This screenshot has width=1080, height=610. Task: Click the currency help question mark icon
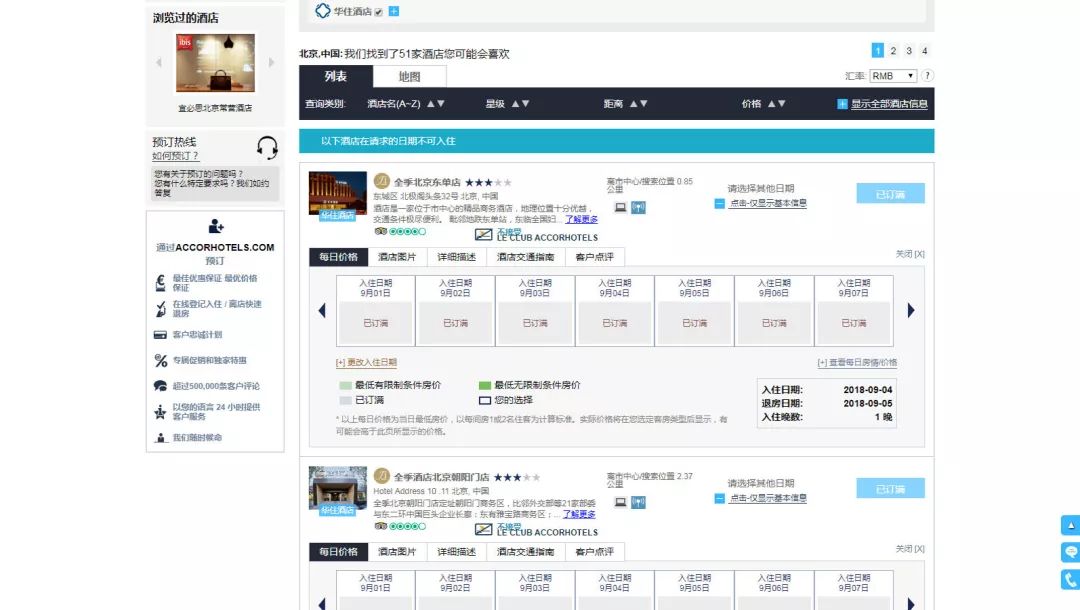click(x=927, y=76)
